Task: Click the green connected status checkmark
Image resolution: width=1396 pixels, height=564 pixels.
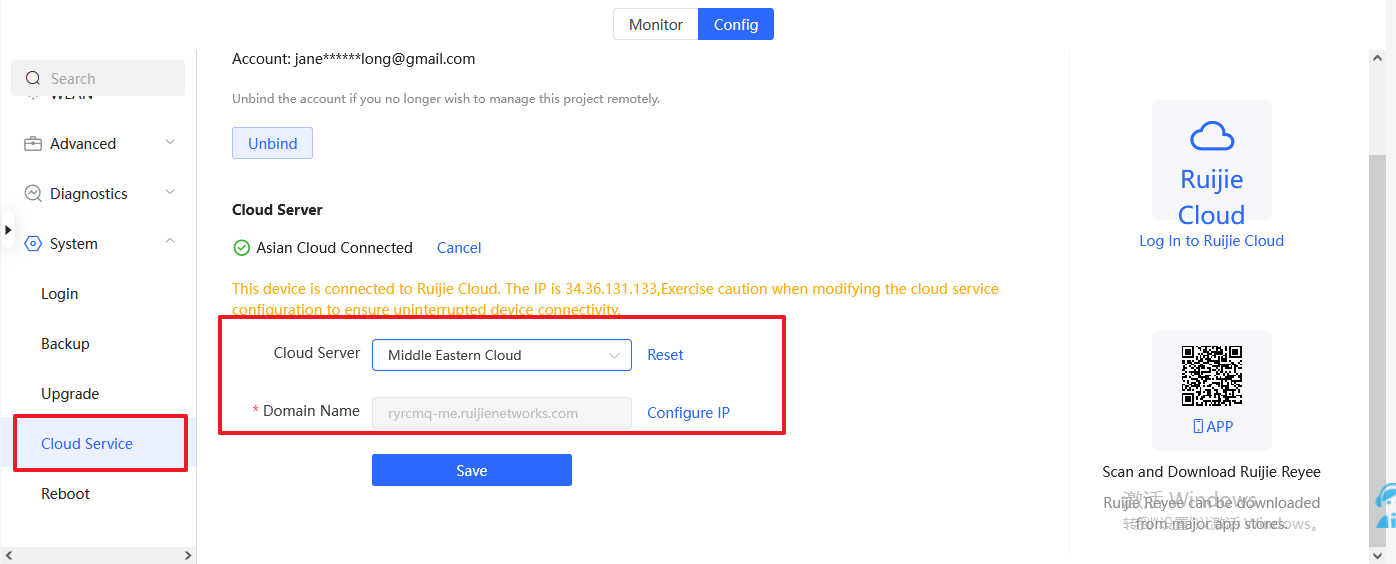Action: (241, 248)
